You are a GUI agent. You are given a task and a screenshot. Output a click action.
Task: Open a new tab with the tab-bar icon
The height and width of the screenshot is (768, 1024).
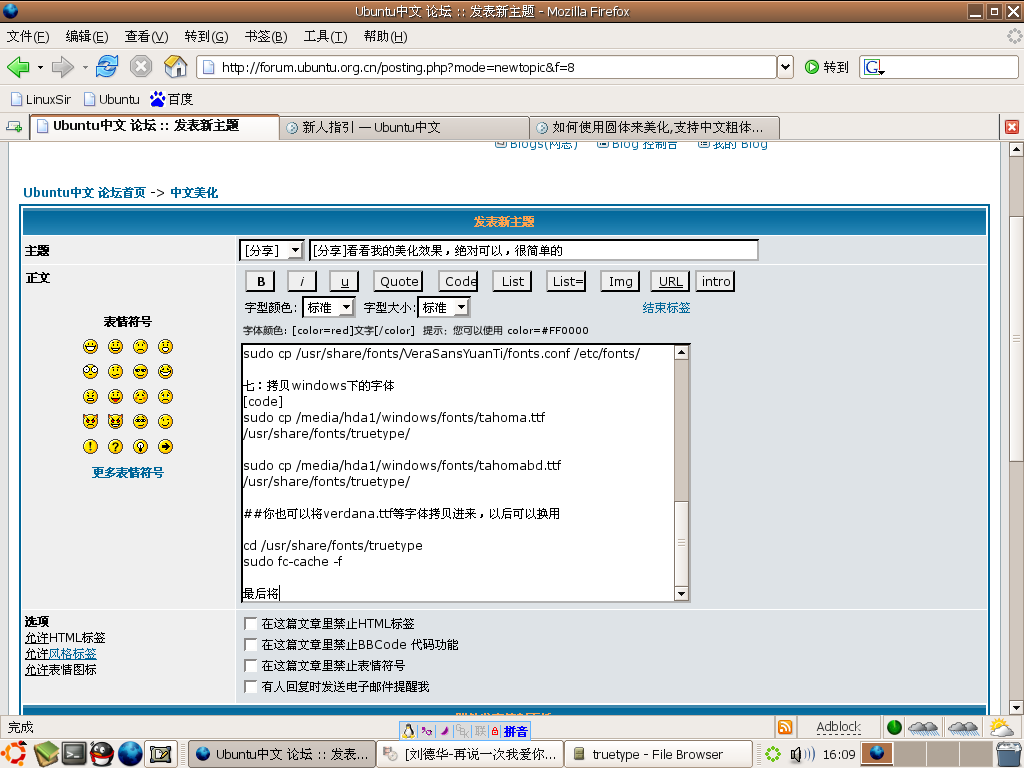click(14, 127)
